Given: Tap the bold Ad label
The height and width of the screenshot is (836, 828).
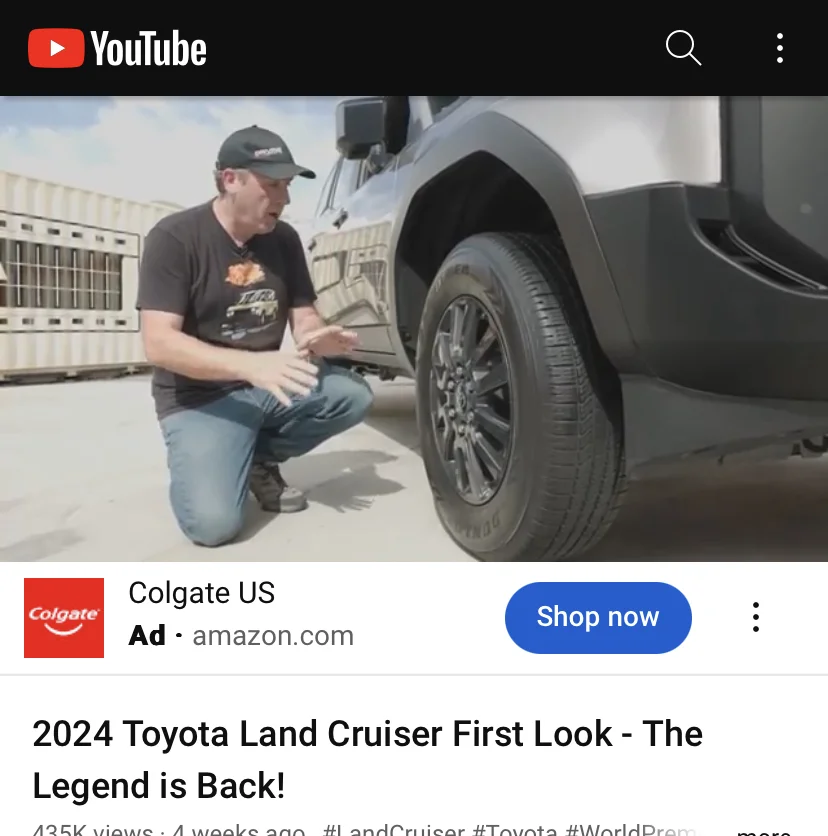Looking at the screenshot, I should point(147,636).
